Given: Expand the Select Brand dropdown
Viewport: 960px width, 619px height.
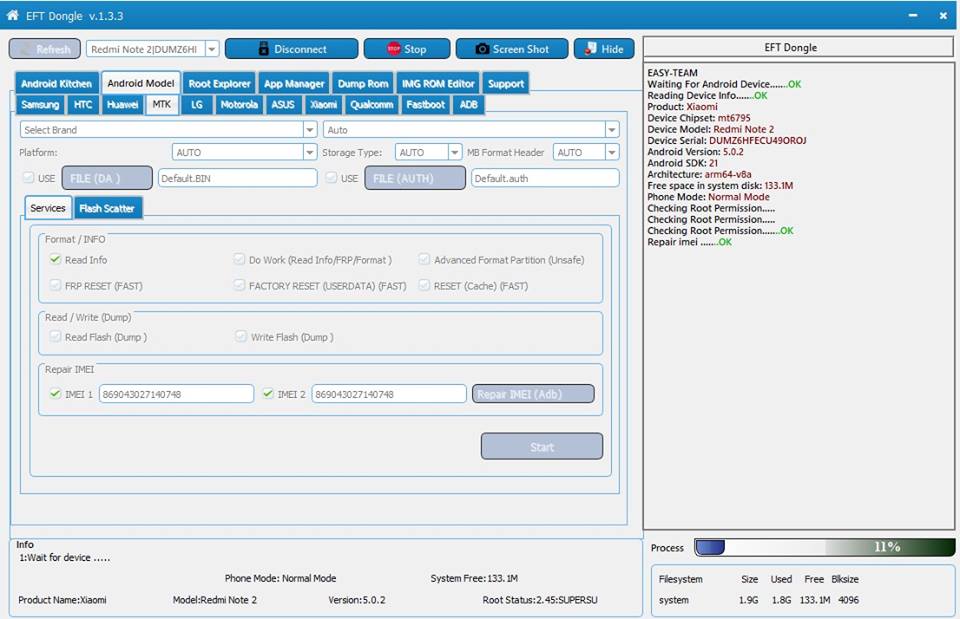Looking at the screenshot, I should pyautogui.click(x=310, y=130).
